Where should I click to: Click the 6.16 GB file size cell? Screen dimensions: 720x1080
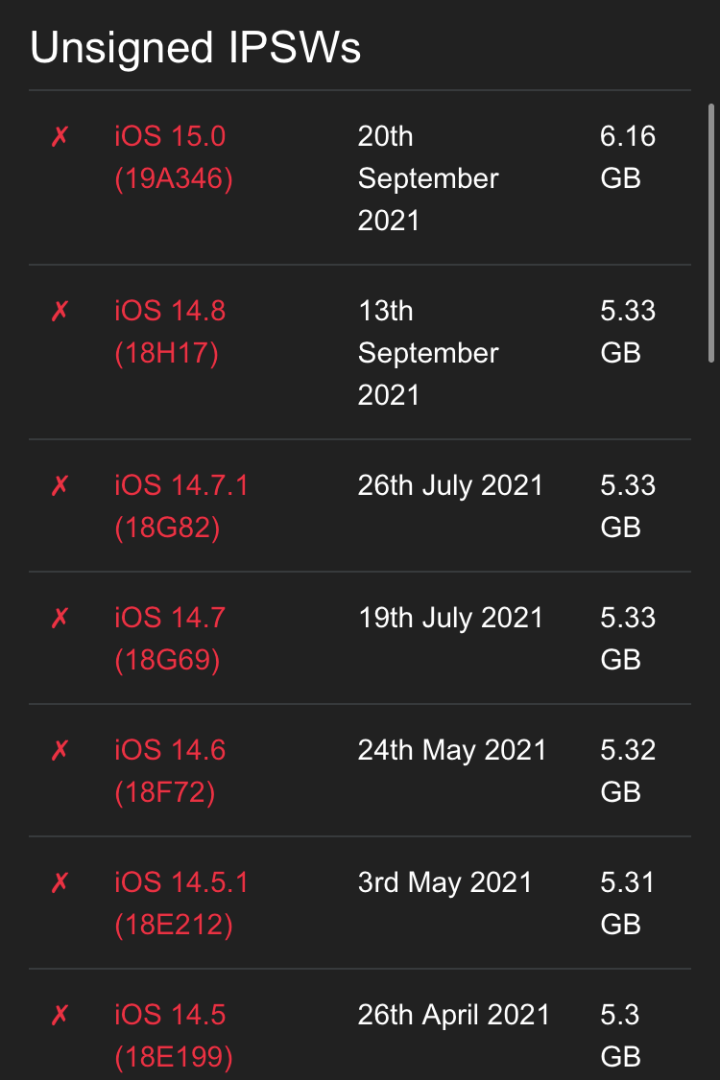(627, 157)
